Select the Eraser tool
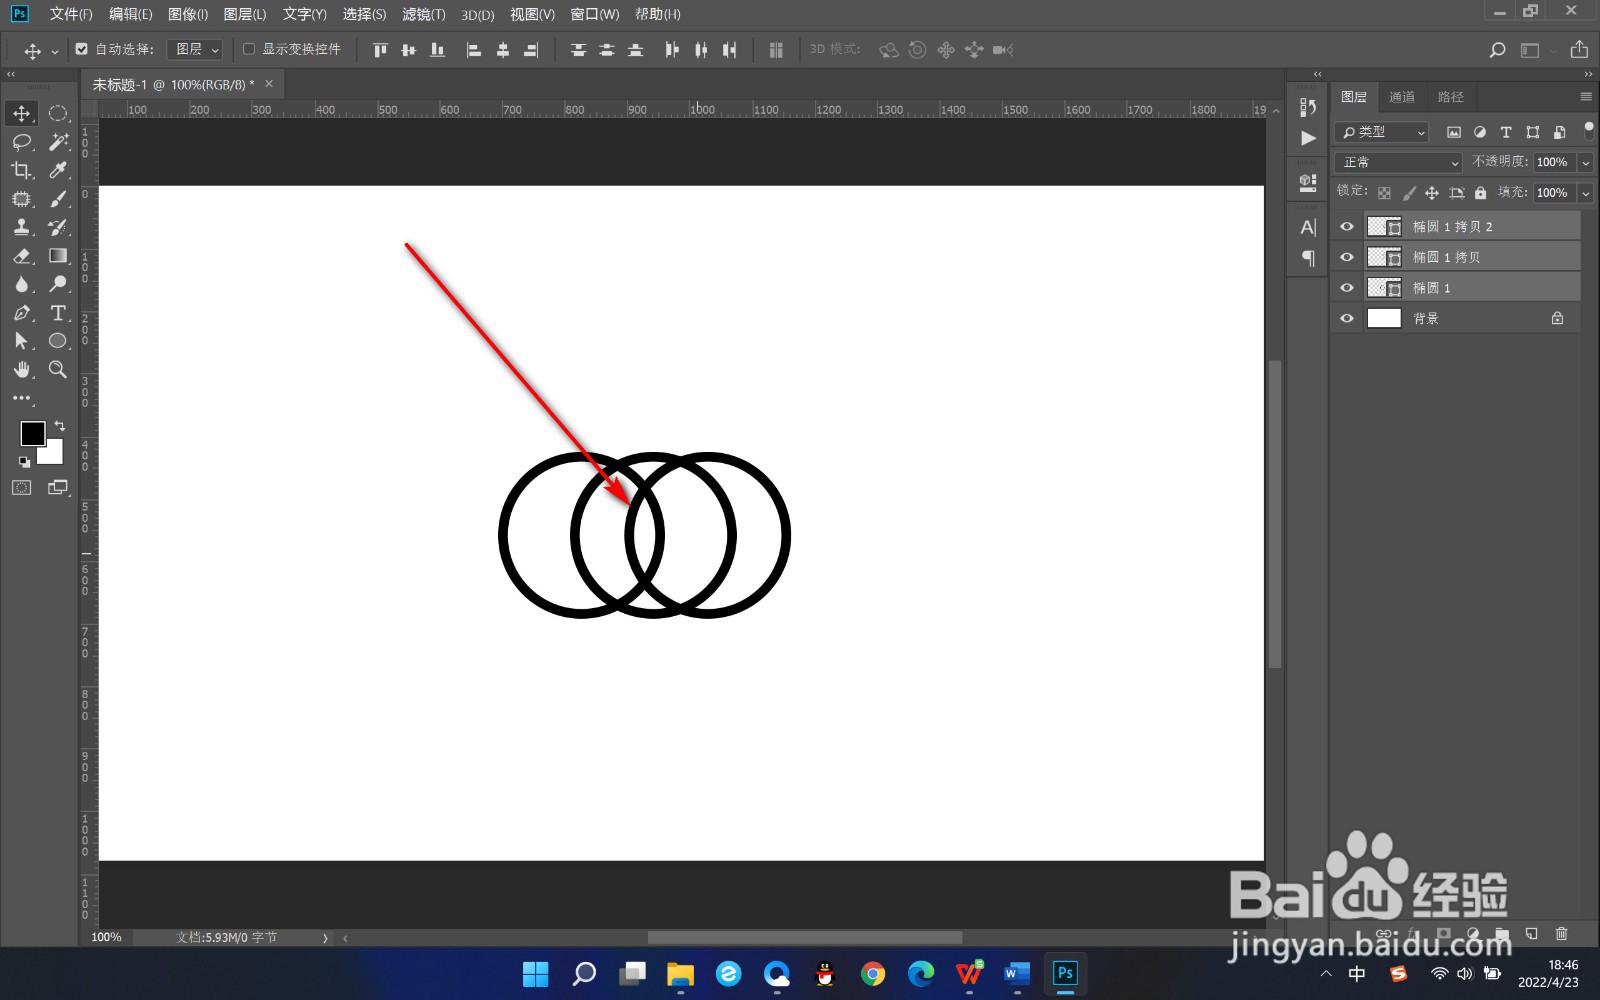Viewport: 1600px width, 1000px height. click(x=22, y=256)
